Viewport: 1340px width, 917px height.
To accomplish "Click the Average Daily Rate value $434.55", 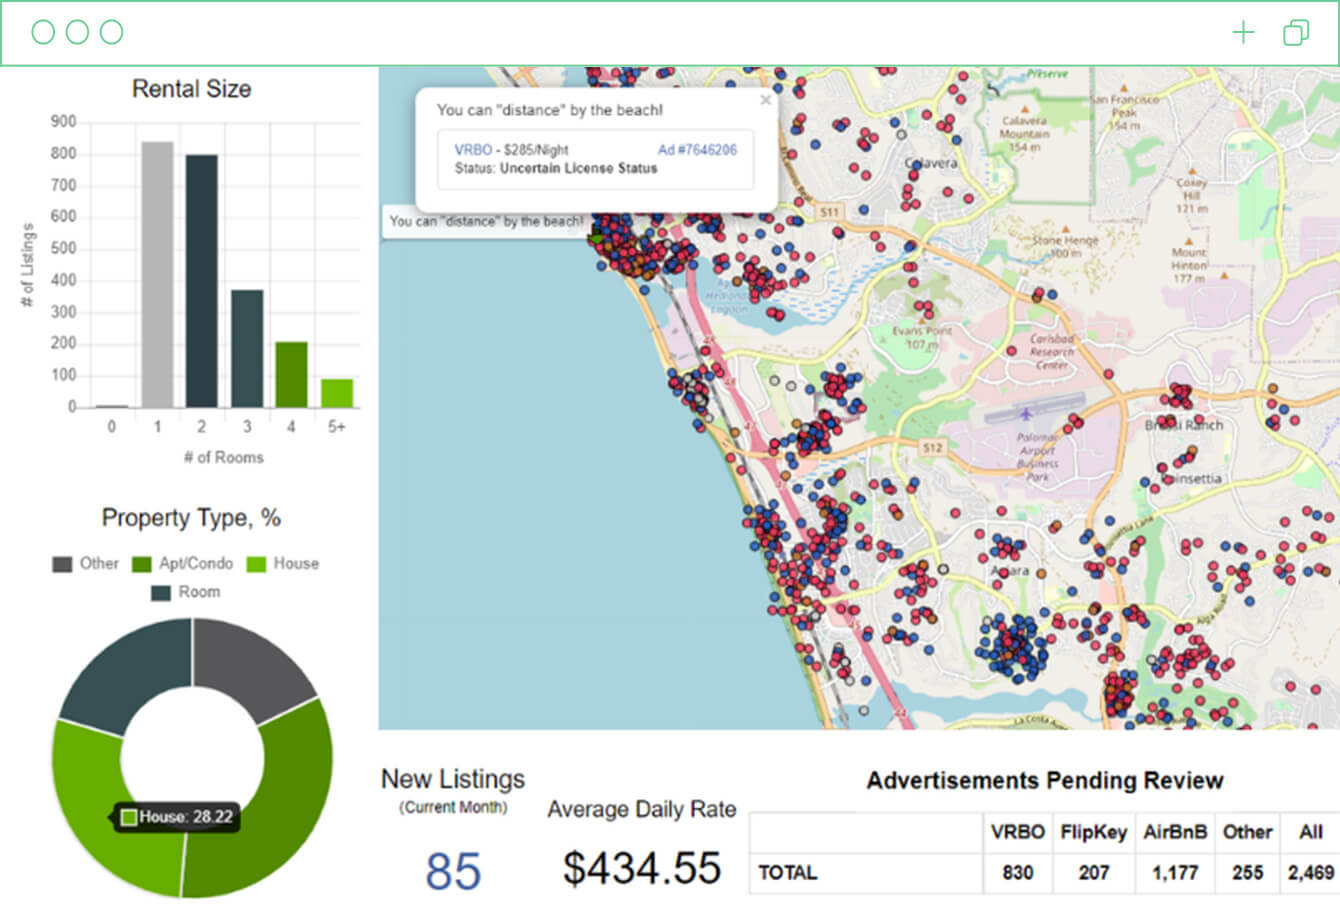I will pyautogui.click(x=641, y=867).
